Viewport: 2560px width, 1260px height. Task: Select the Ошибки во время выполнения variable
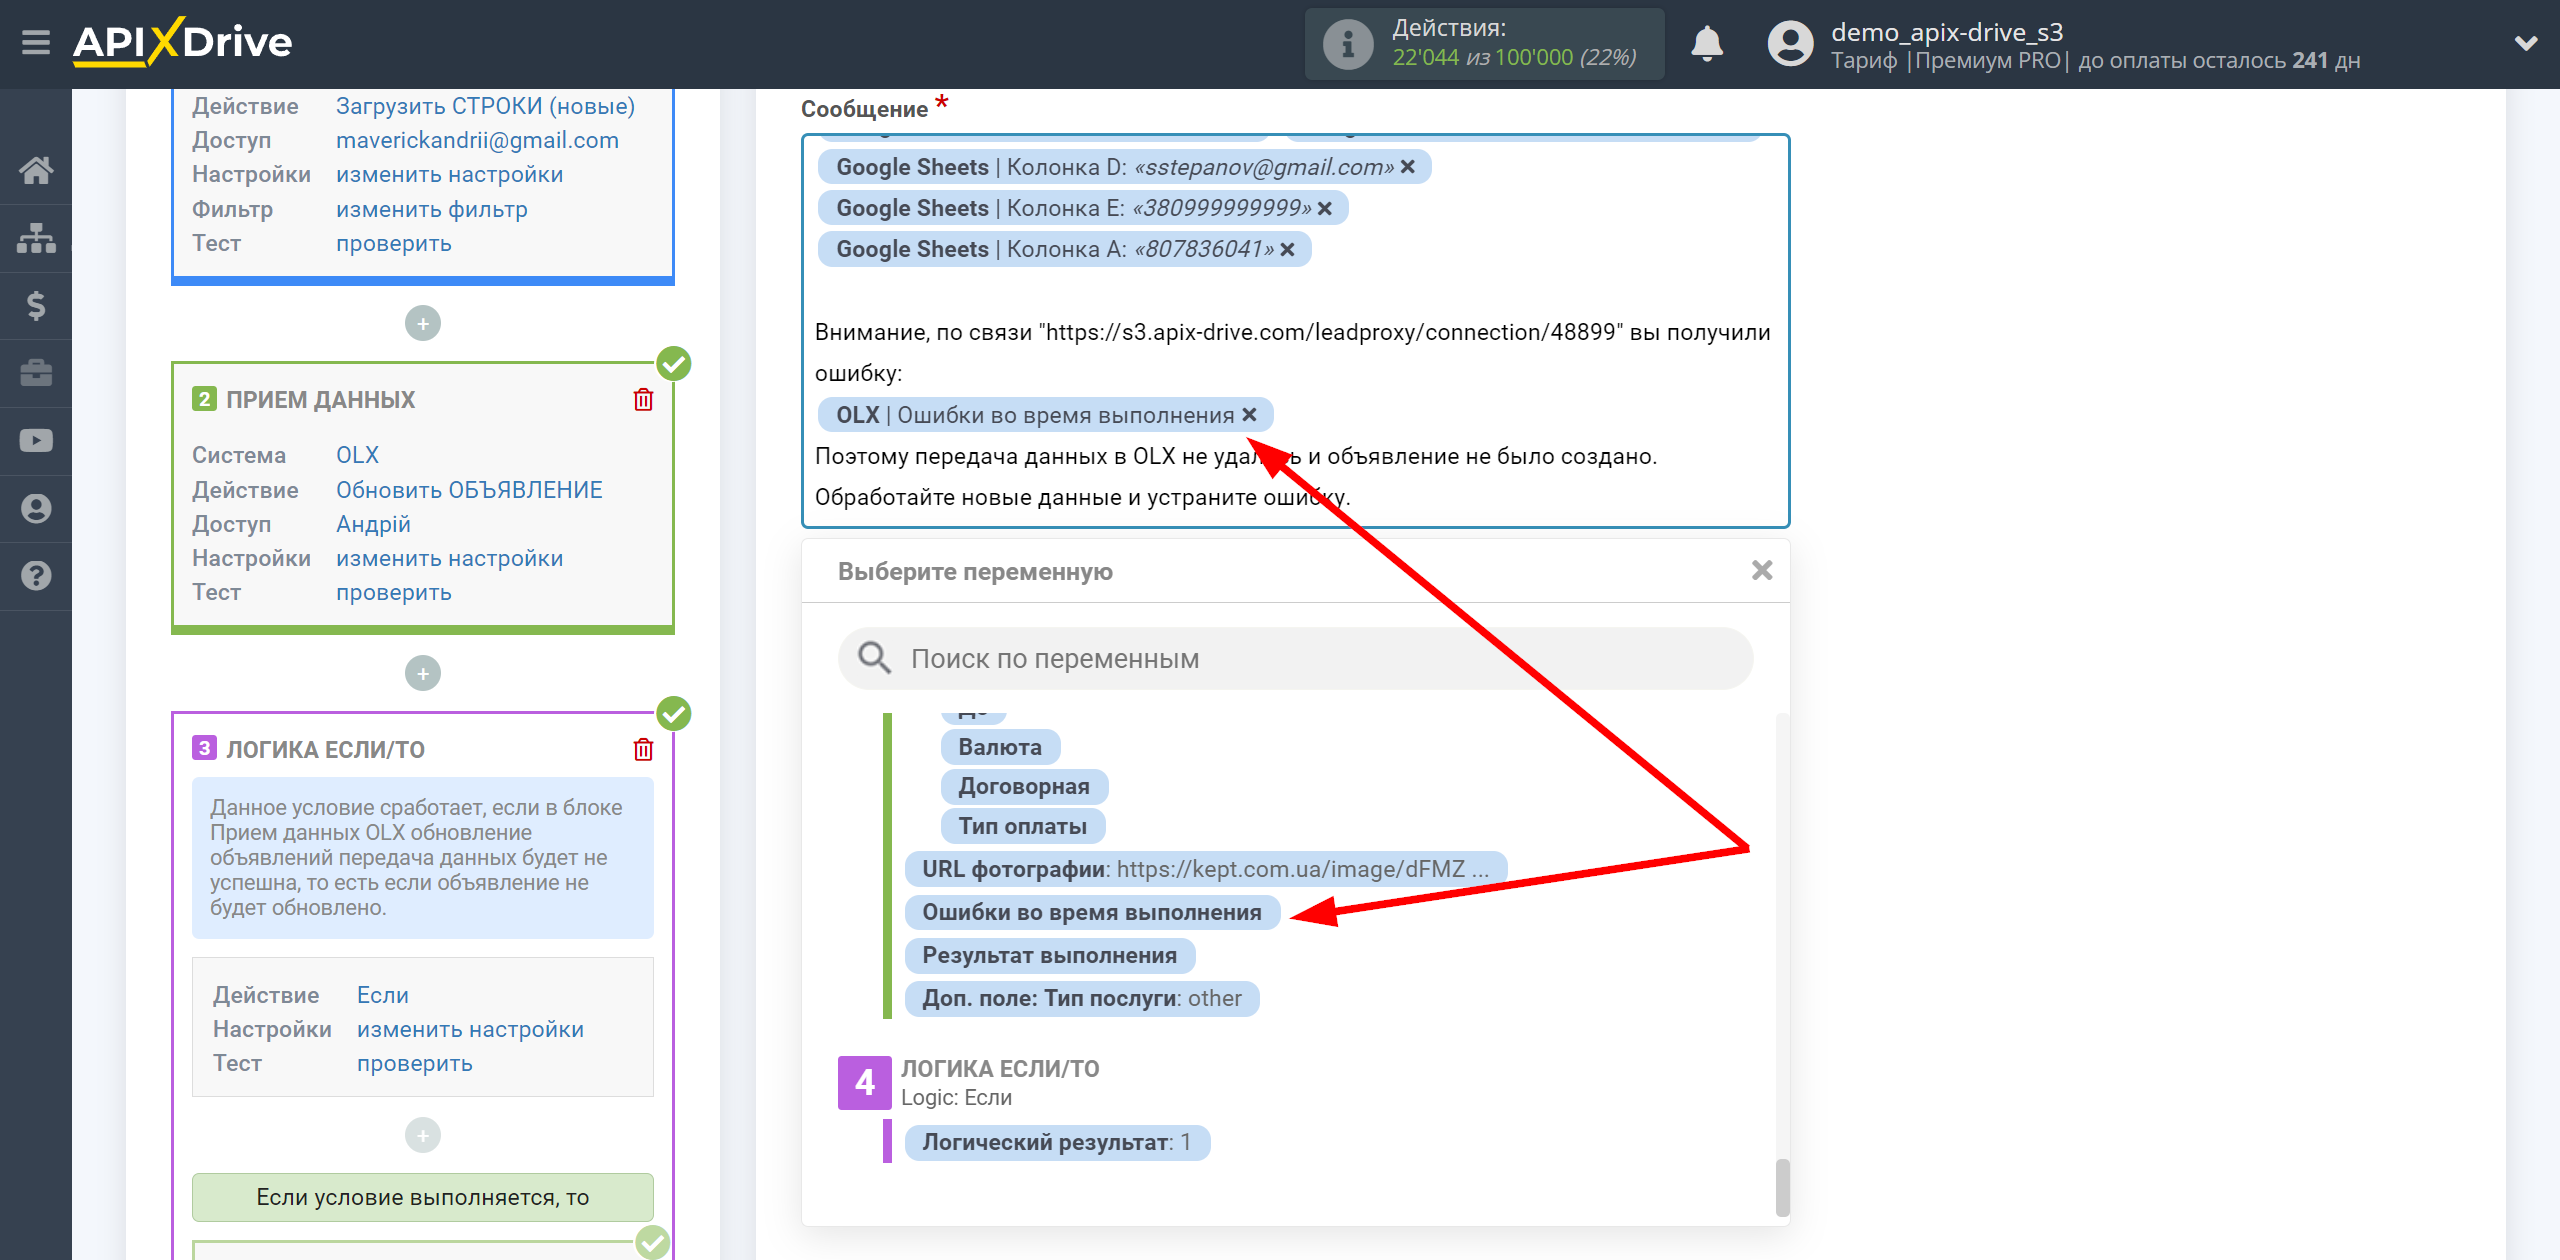coord(1092,912)
